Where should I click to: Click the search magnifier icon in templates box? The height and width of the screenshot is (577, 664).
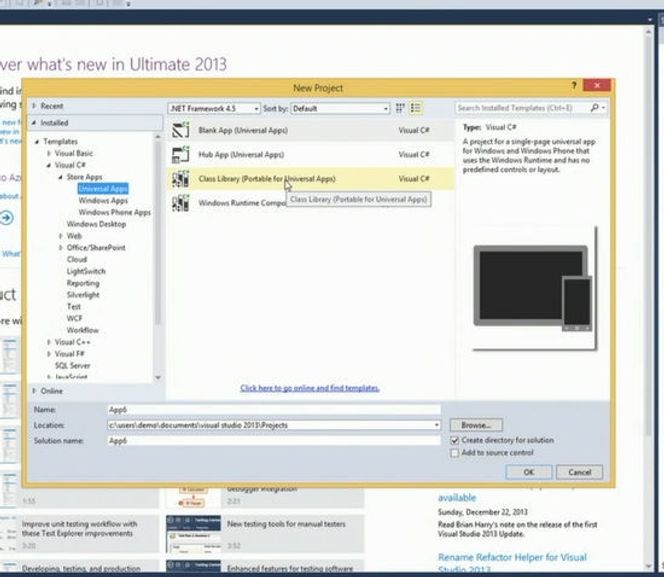(595, 108)
